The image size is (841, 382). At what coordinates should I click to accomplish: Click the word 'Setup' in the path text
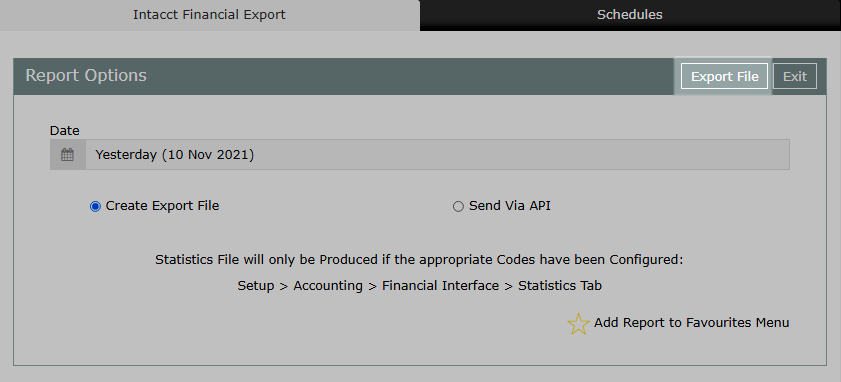[x=256, y=286]
